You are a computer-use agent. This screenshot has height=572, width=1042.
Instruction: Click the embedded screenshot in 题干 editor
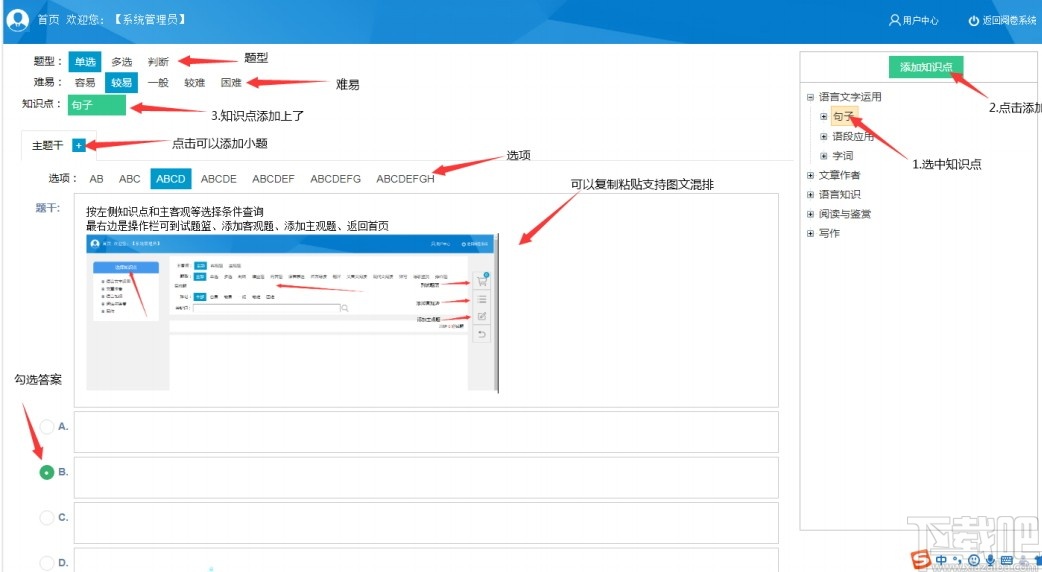click(292, 312)
